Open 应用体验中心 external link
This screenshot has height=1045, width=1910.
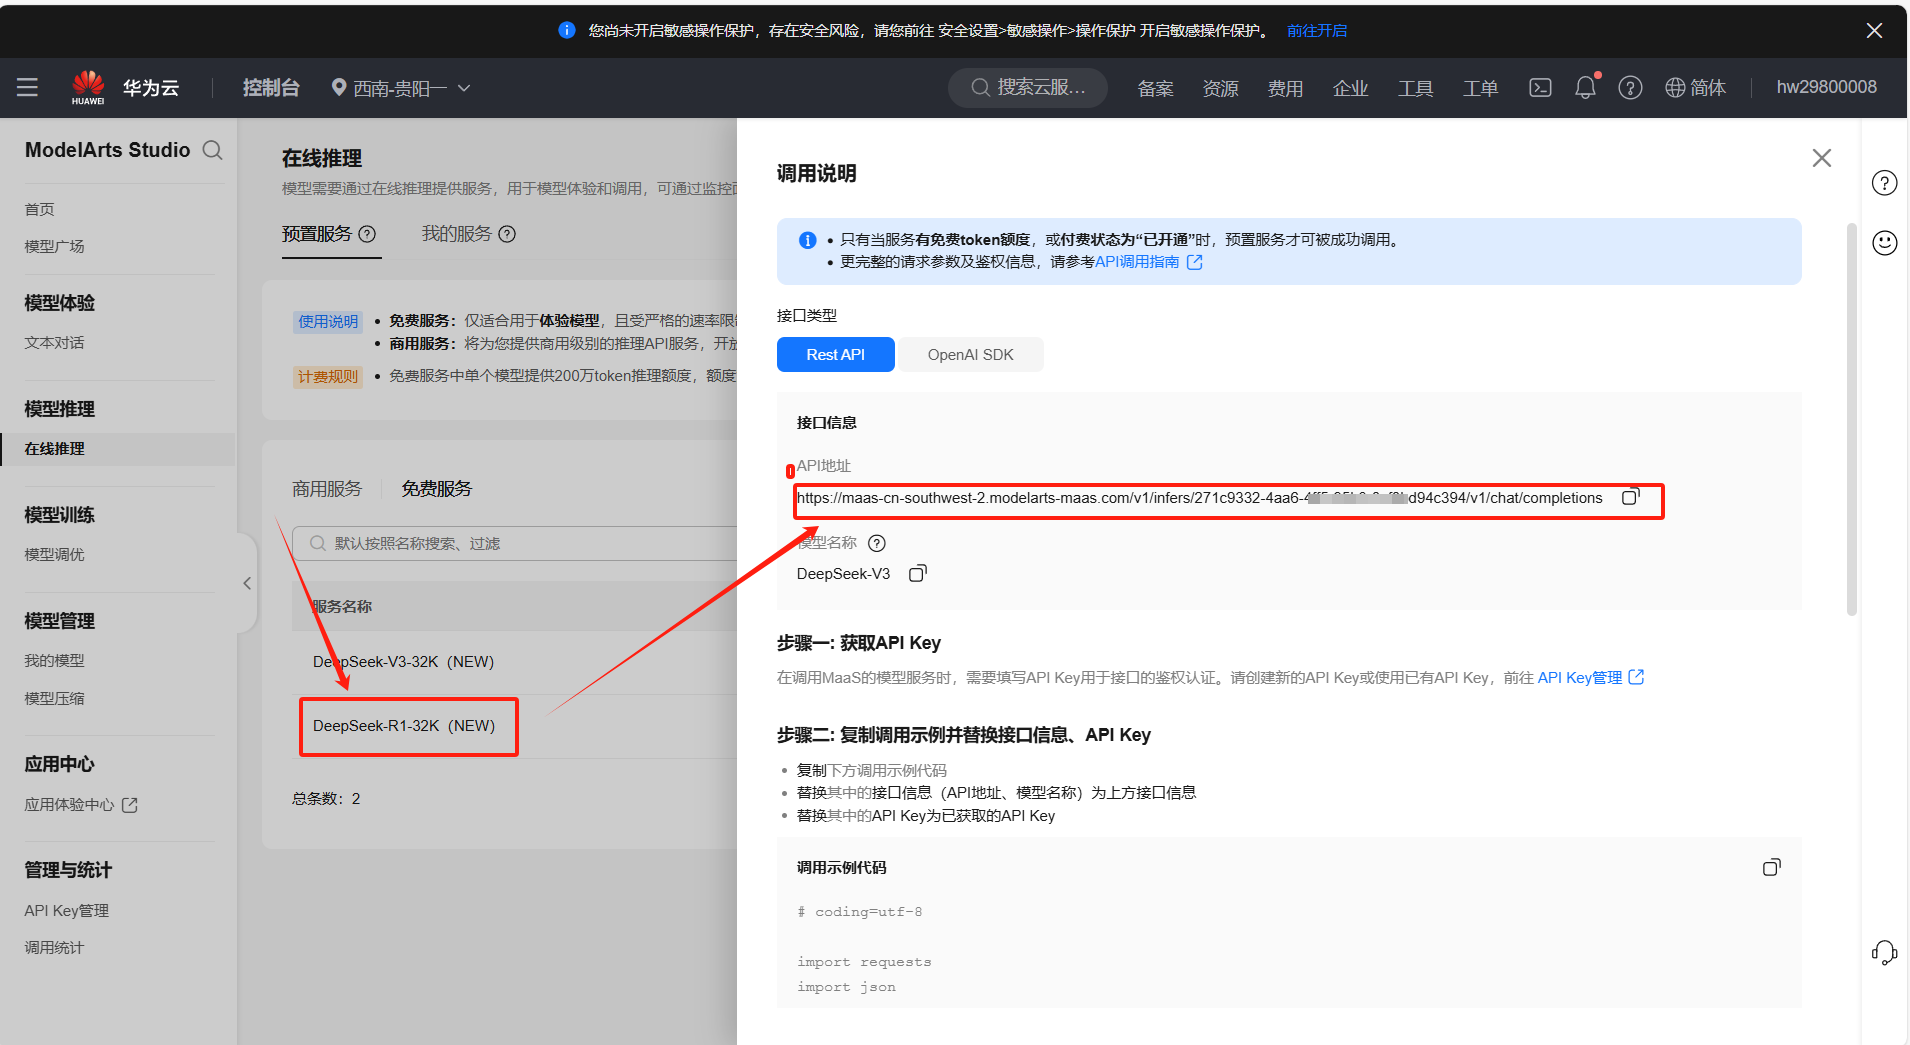(x=81, y=804)
